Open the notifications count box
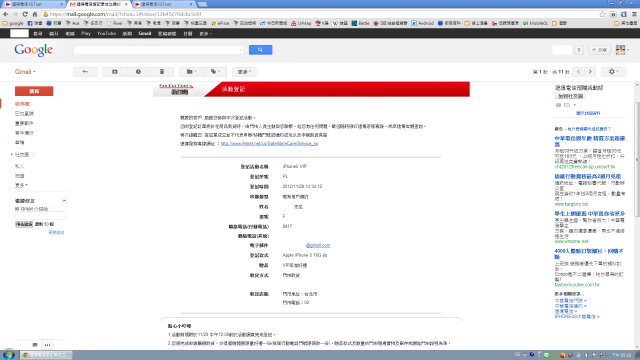640x360 pixels. (x=579, y=50)
